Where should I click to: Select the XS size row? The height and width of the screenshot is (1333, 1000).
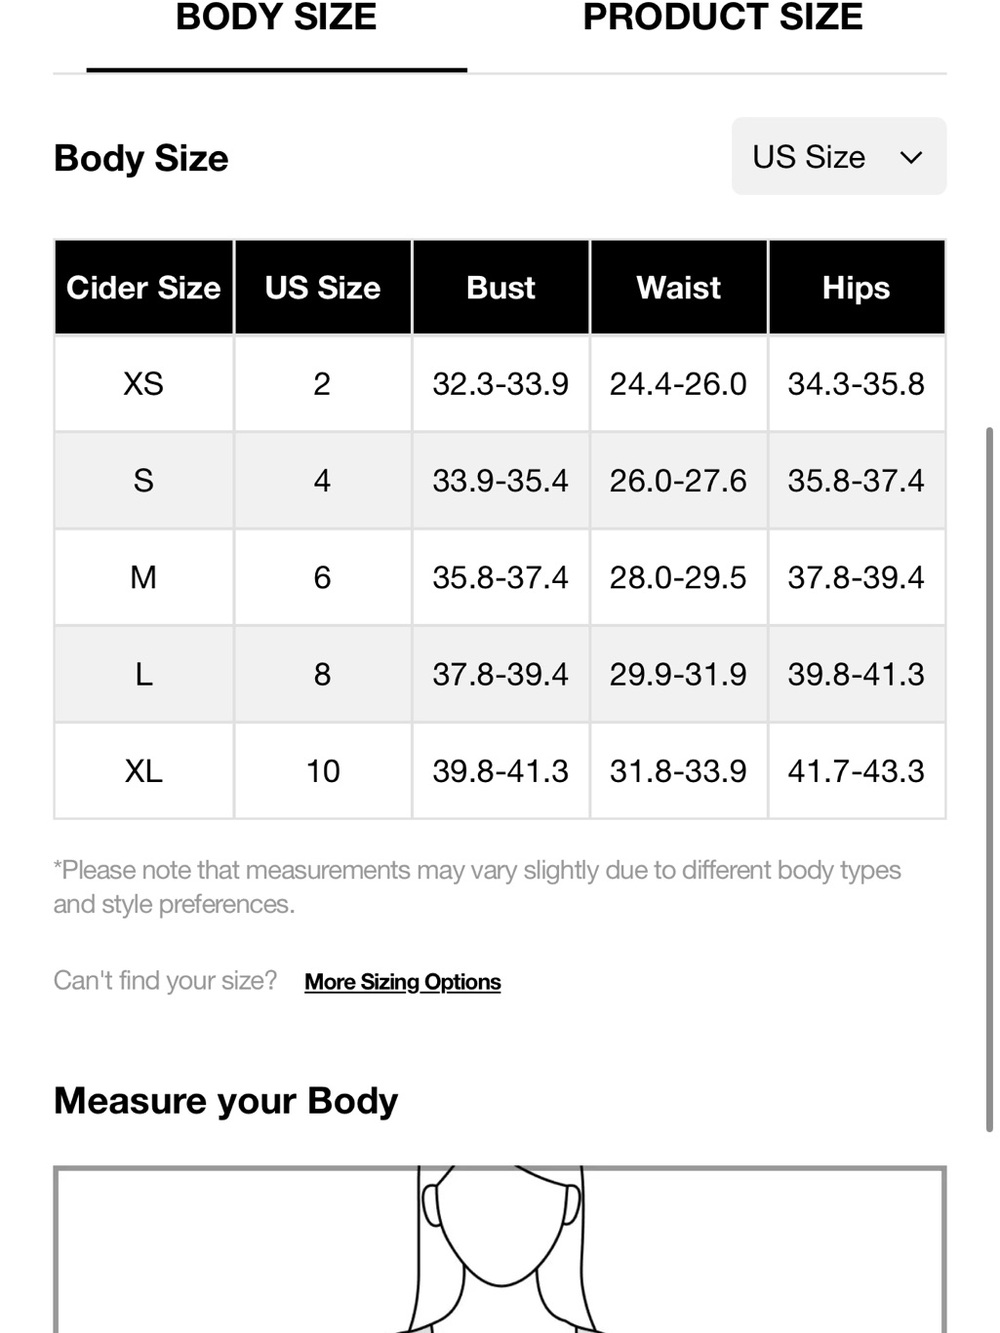click(500, 384)
